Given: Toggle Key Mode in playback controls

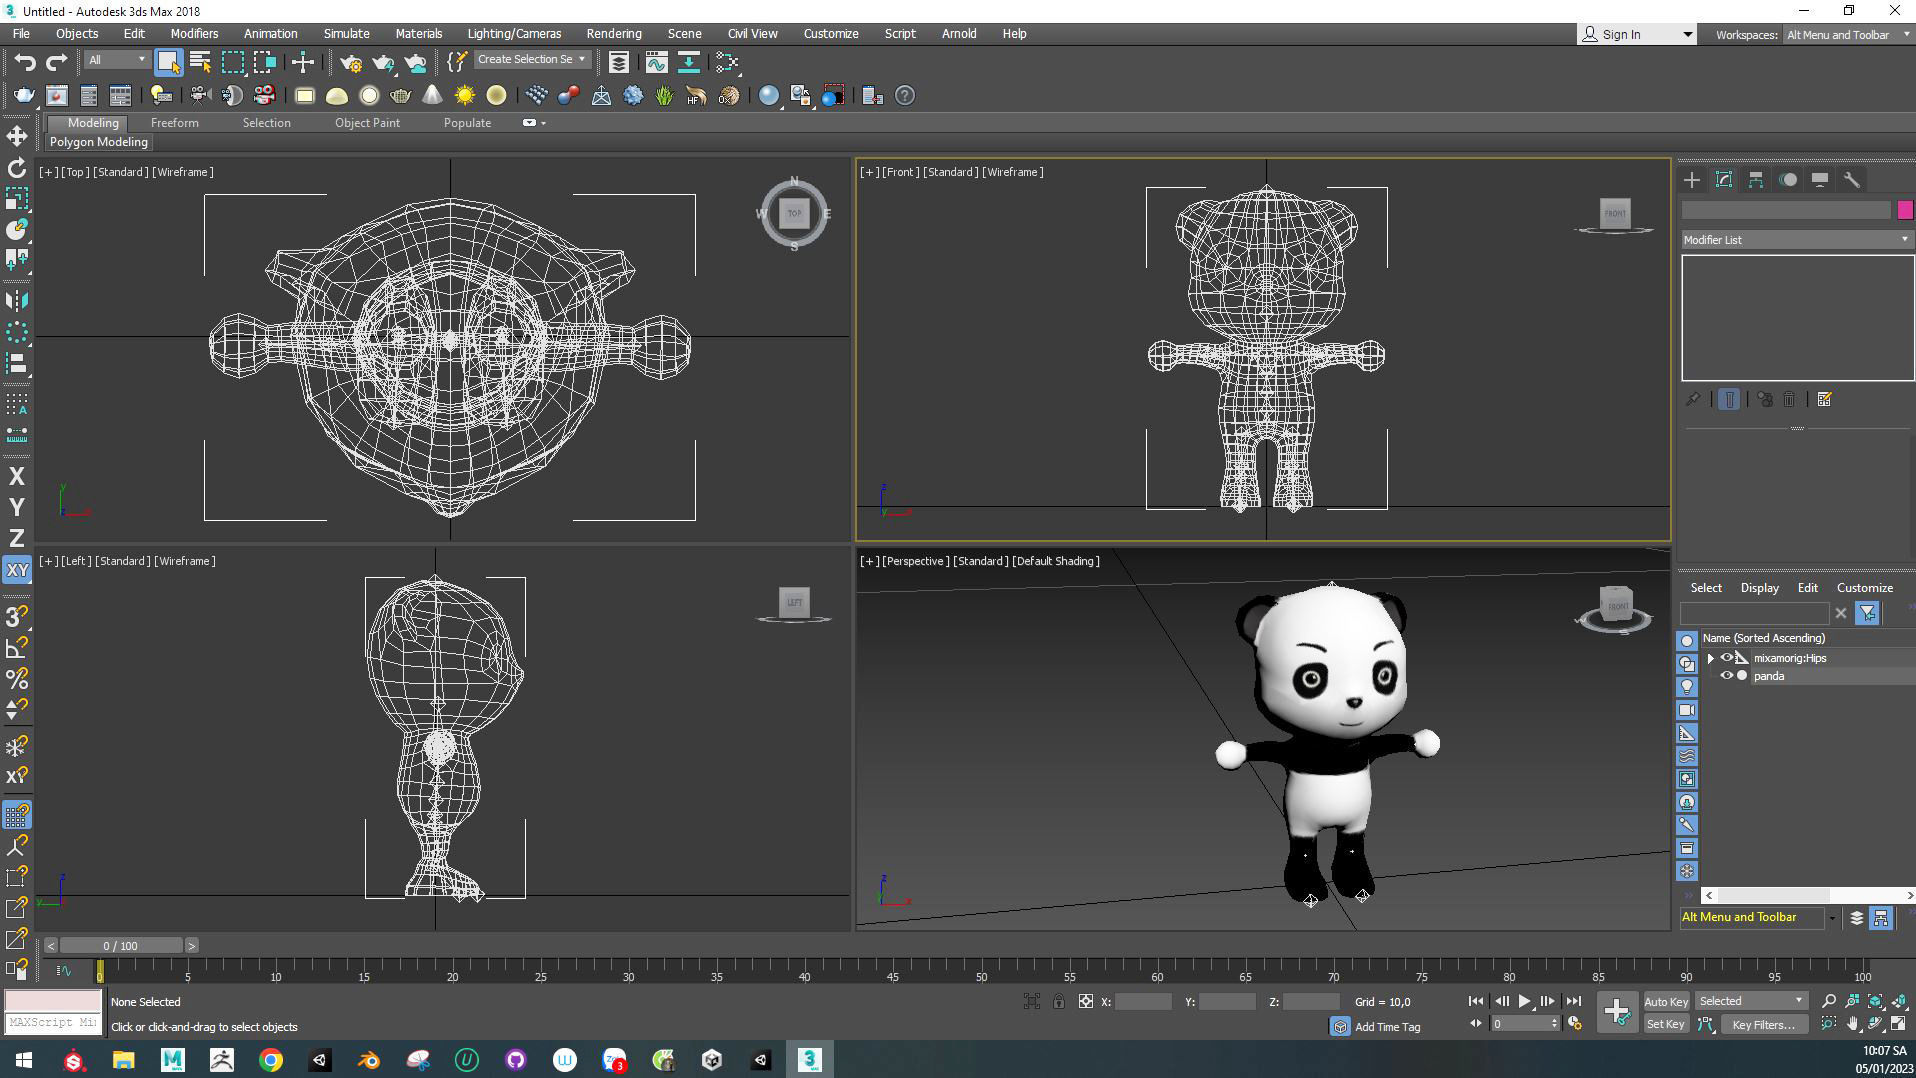Looking at the screenshot, I should [1475, 1024].
